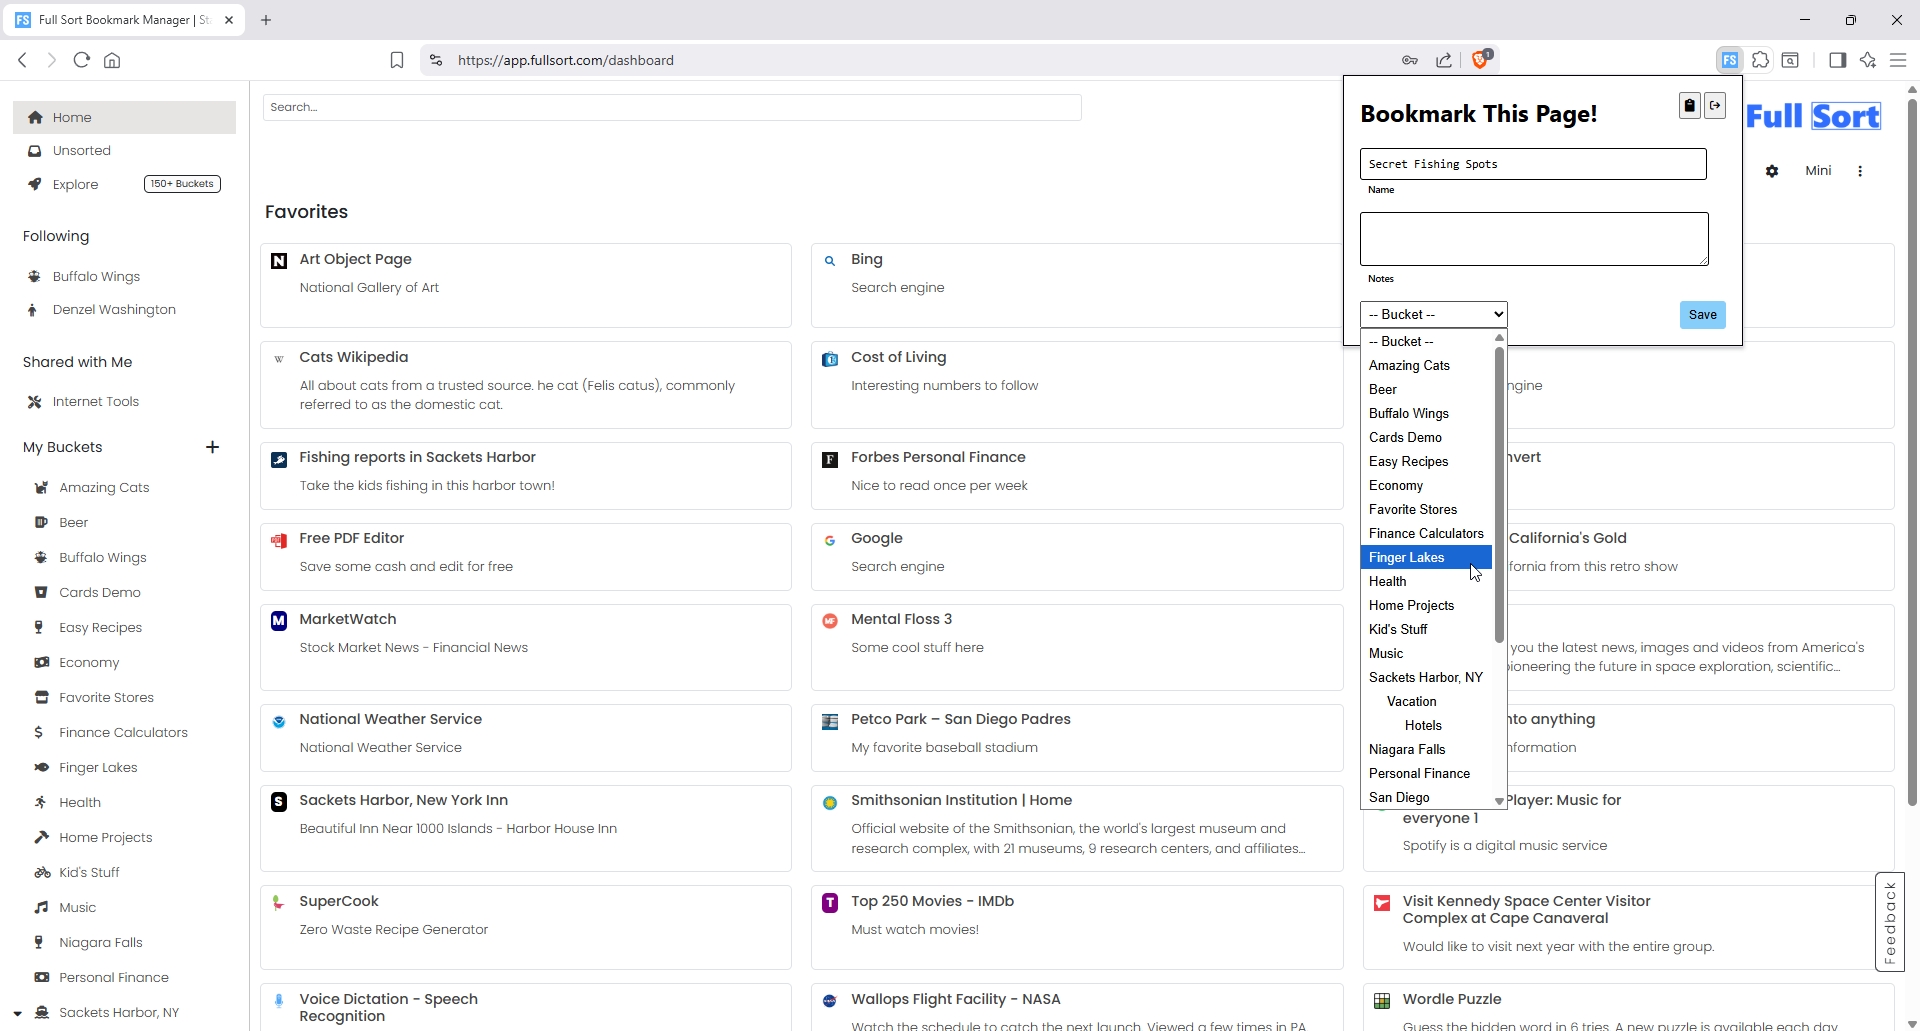Click into the Search field

[672, 107]
